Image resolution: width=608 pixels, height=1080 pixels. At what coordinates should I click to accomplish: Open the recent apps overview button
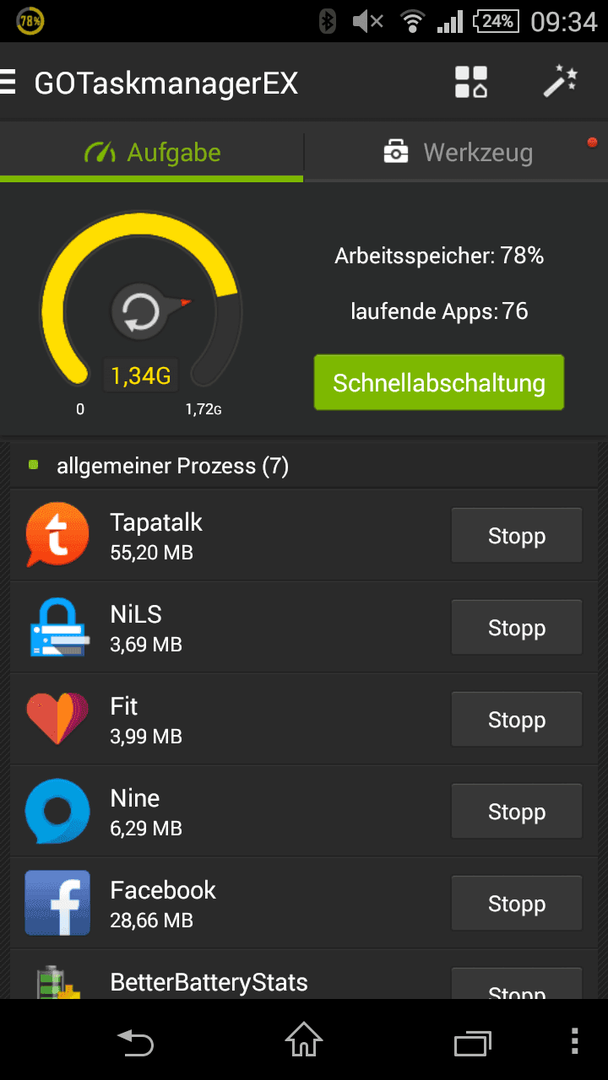tap(473, 1042)
